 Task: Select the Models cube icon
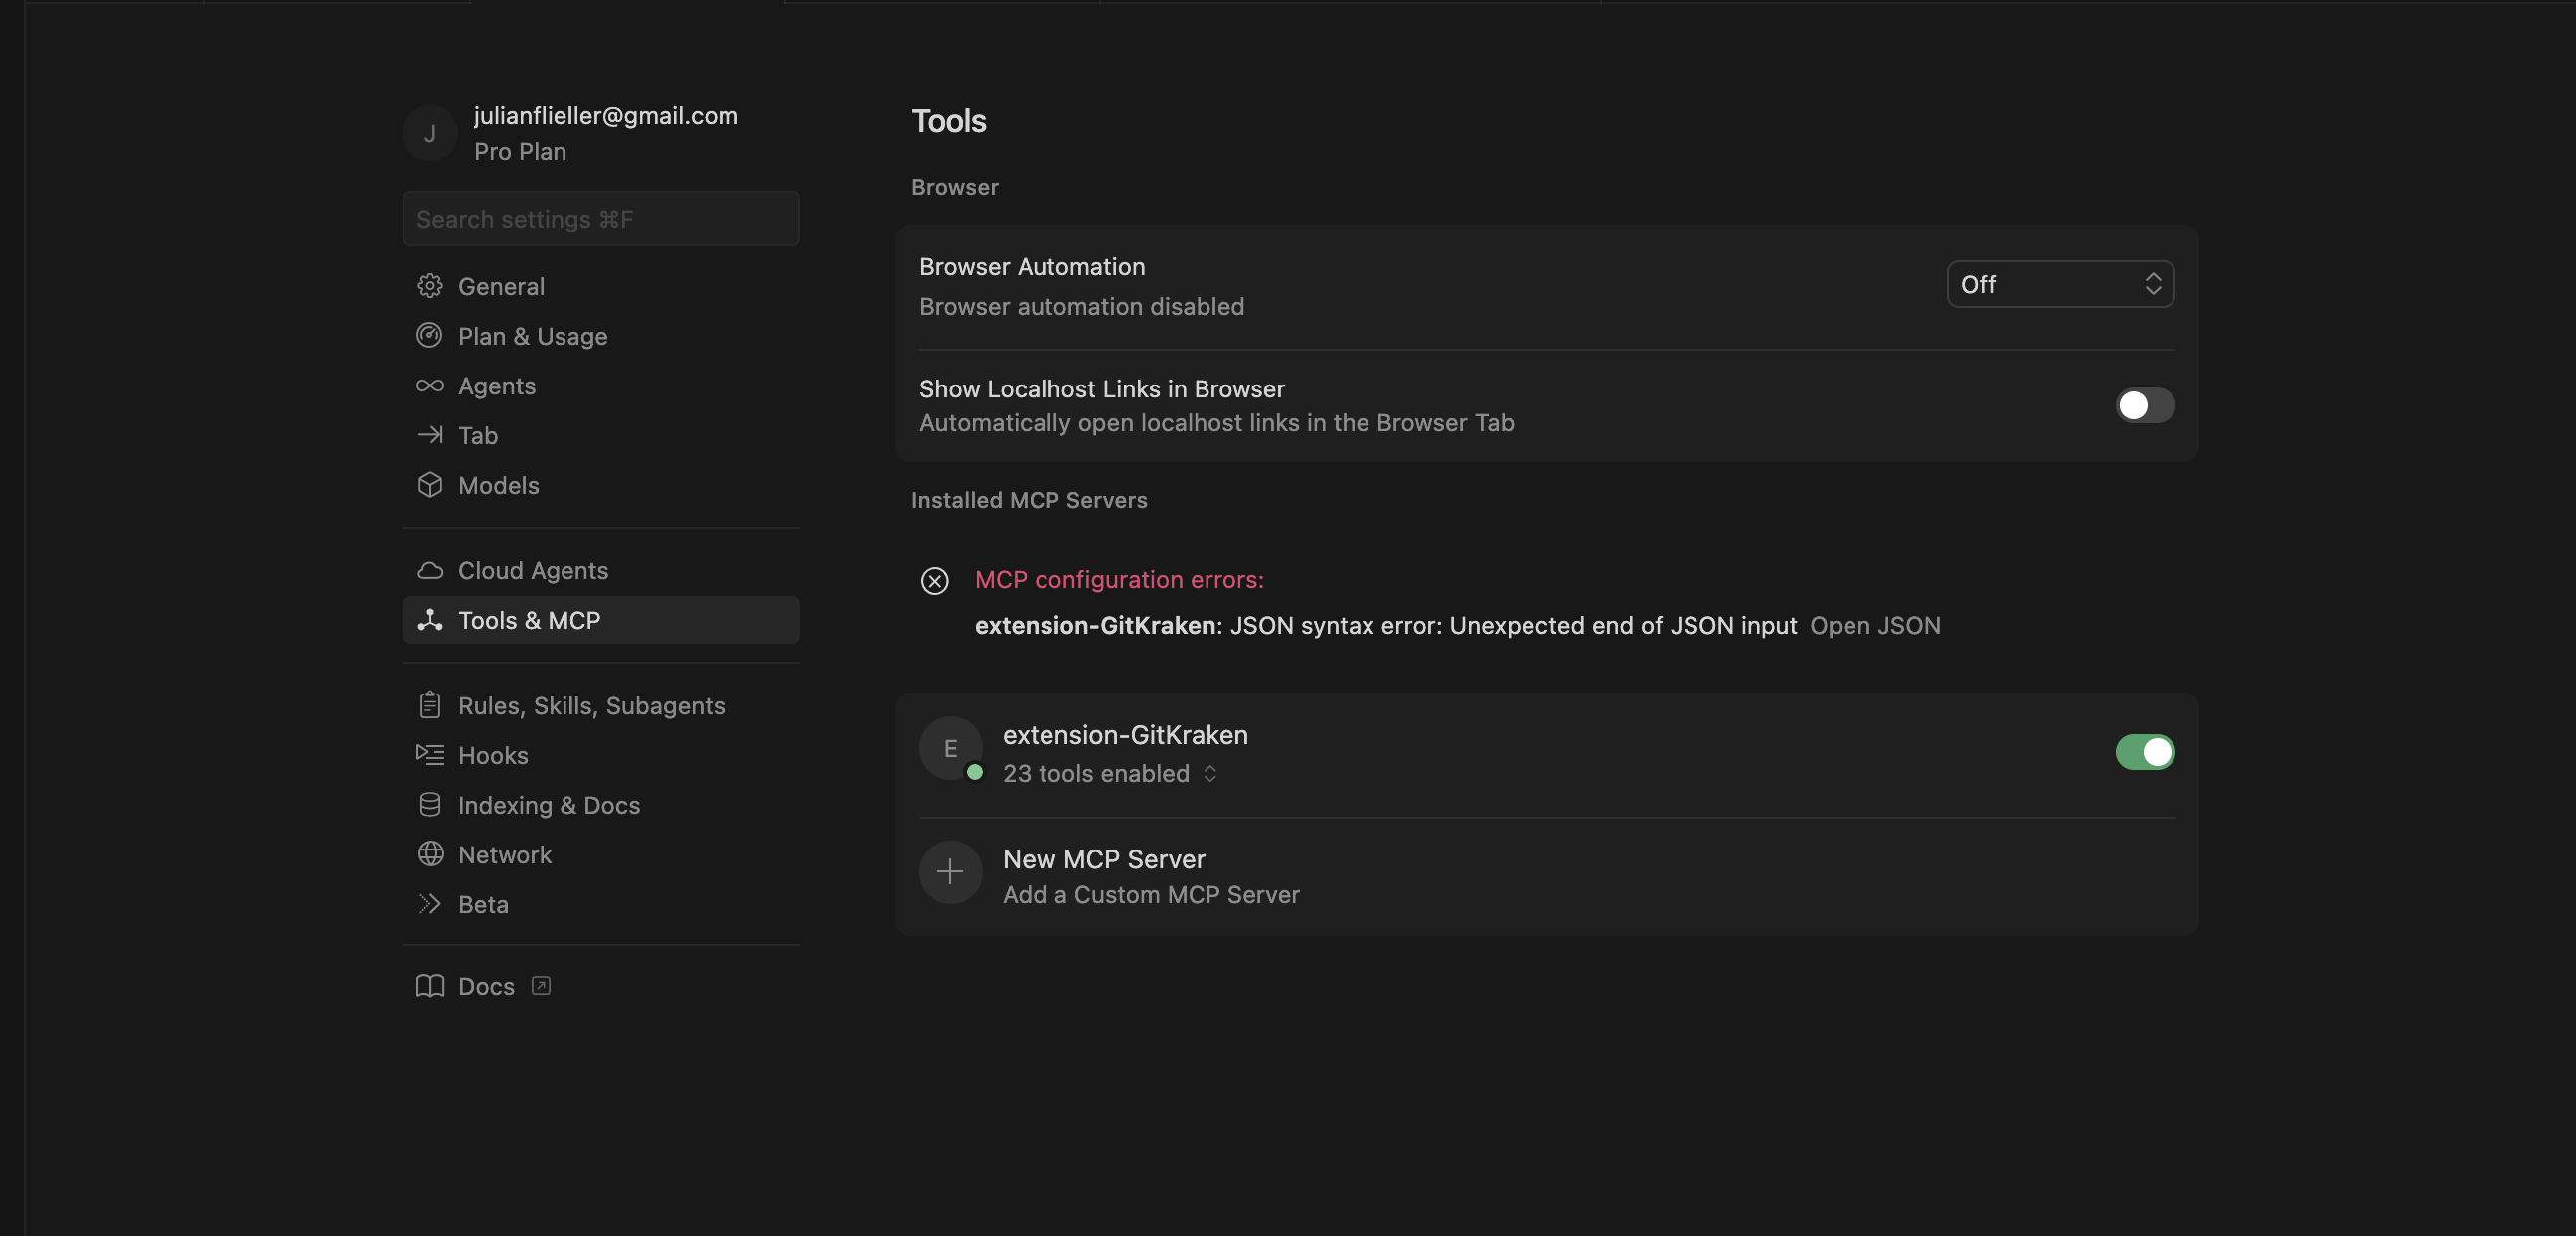430,485
